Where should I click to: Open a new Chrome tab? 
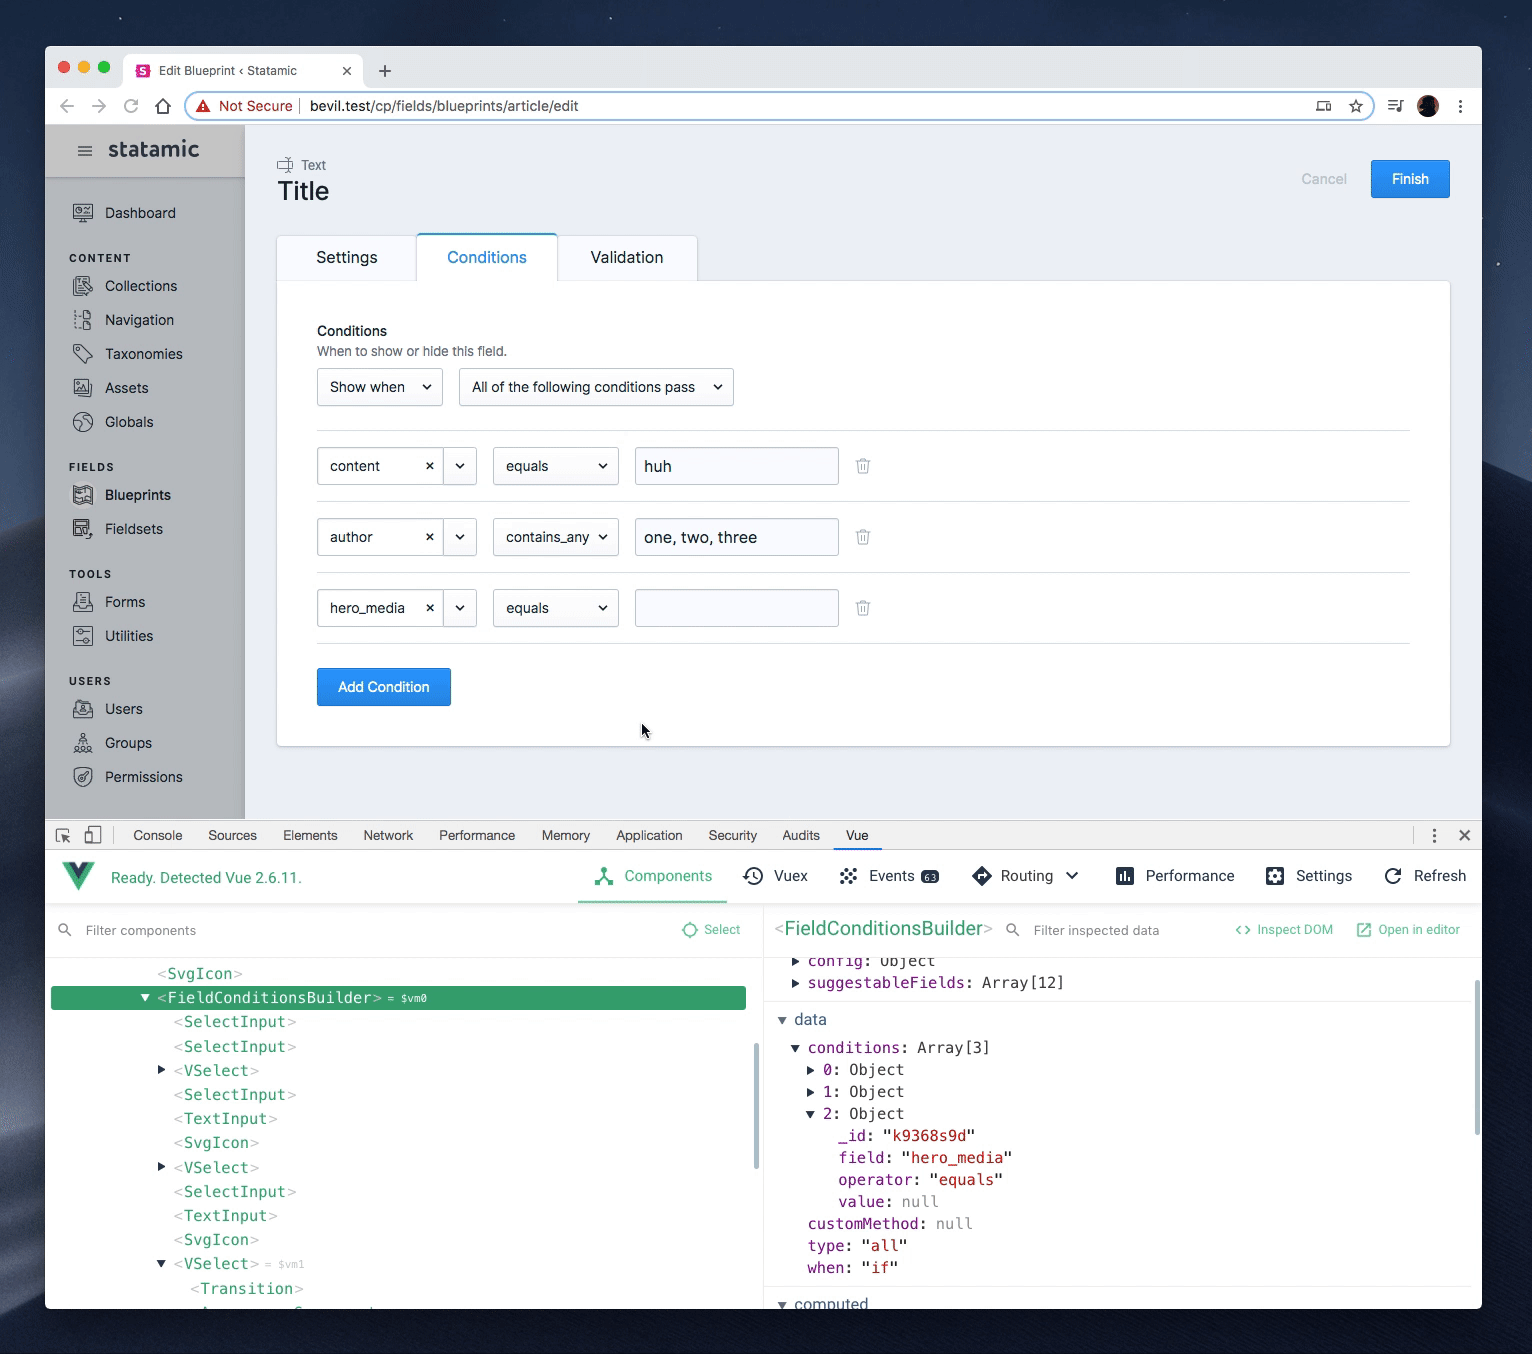(x=385, y=71)
